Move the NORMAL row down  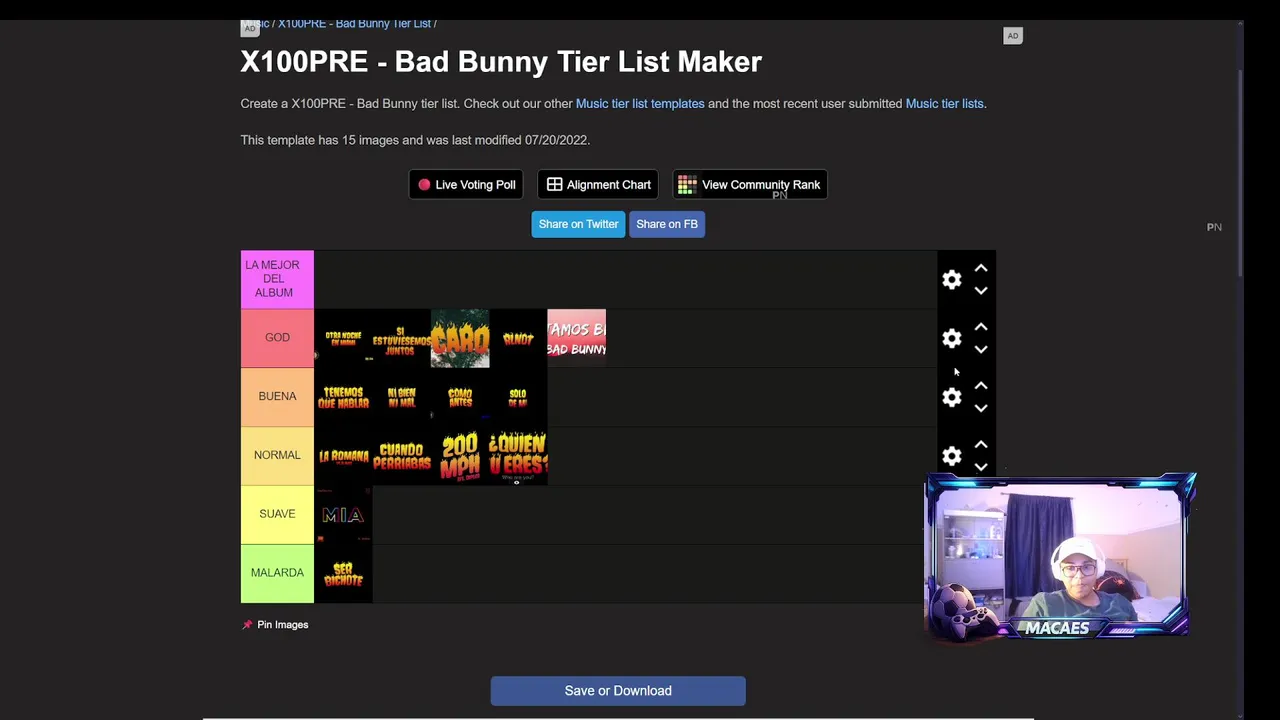981,467
